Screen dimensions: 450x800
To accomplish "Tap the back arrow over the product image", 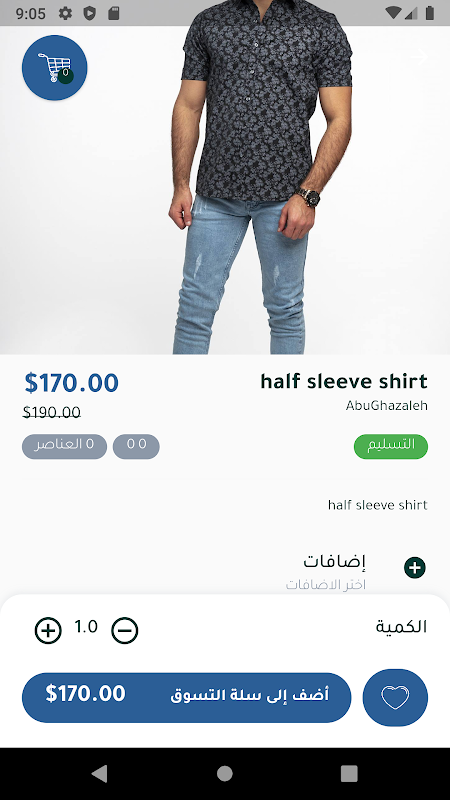I will pyautogui.click(x=419, y=57).
